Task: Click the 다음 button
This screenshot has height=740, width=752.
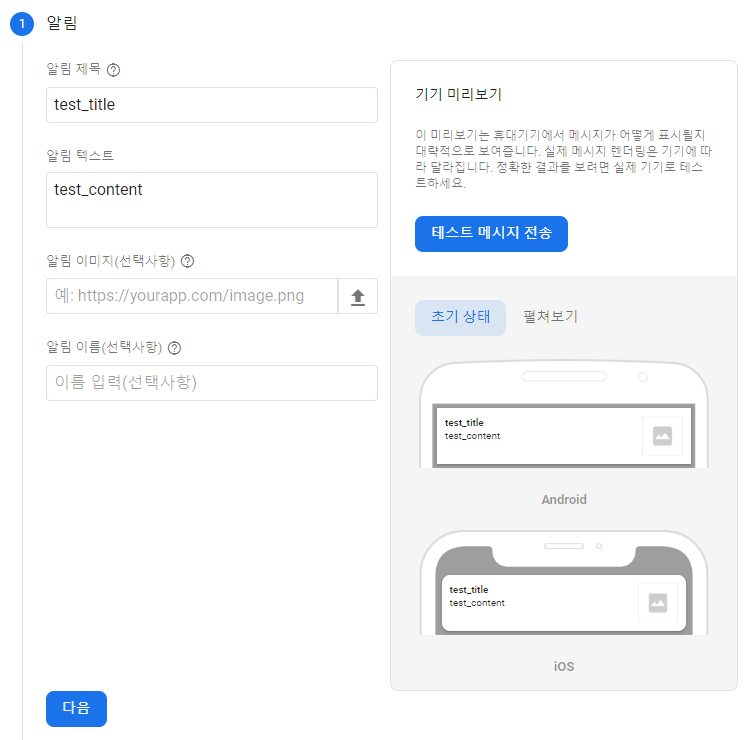Action: tap(76, 708)
